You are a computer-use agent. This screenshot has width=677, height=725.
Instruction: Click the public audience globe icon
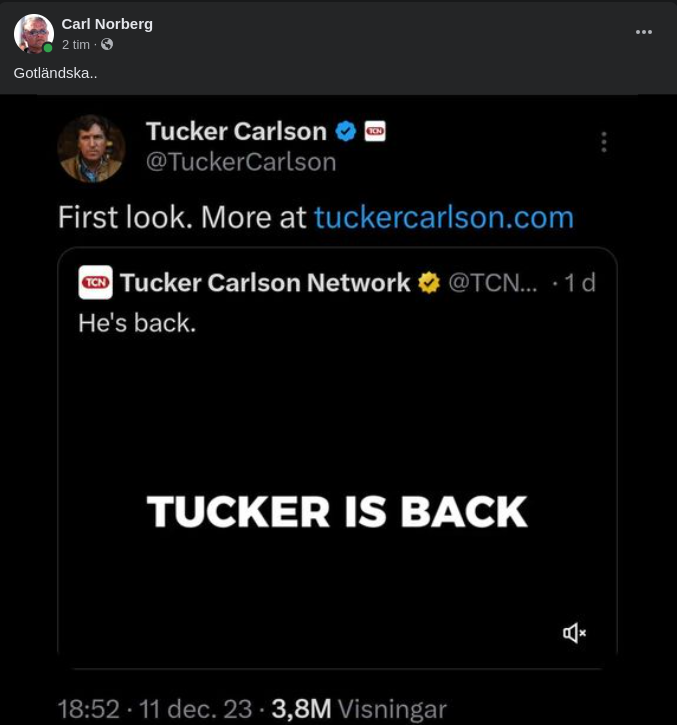(107, 45)
